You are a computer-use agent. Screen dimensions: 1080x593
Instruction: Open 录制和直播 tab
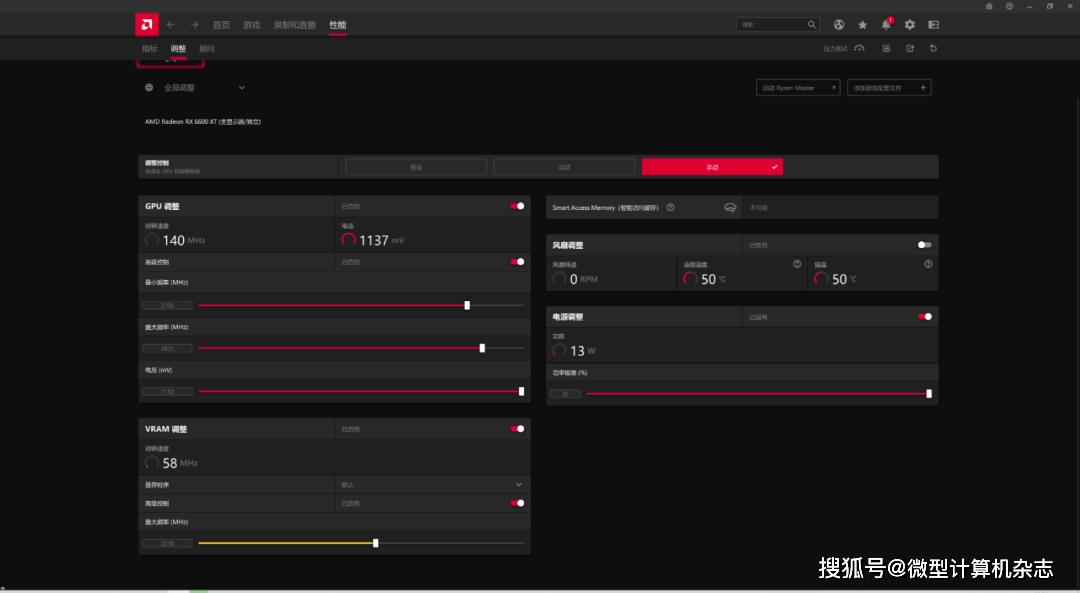coord(295,25)
